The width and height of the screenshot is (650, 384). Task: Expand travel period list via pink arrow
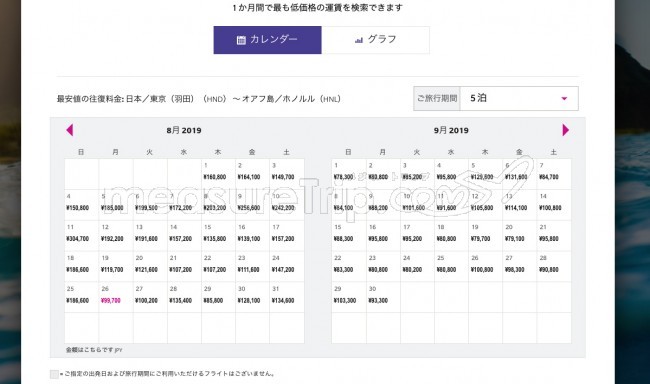tap(564, 99)
